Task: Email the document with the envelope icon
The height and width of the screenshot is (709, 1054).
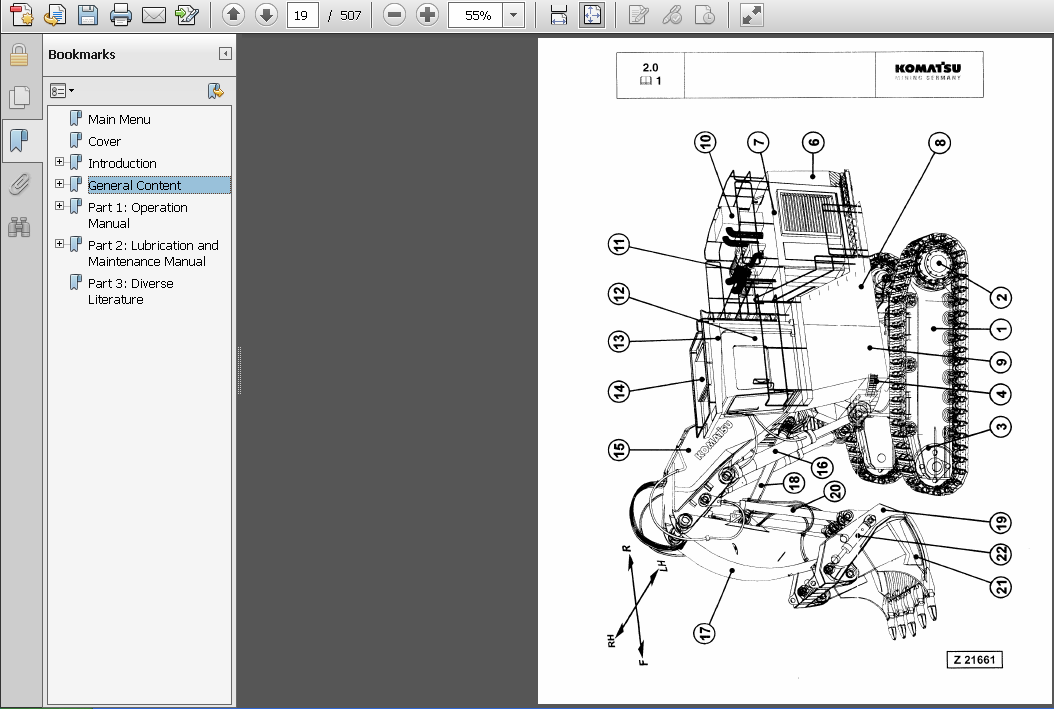Action: click(154, 15)
